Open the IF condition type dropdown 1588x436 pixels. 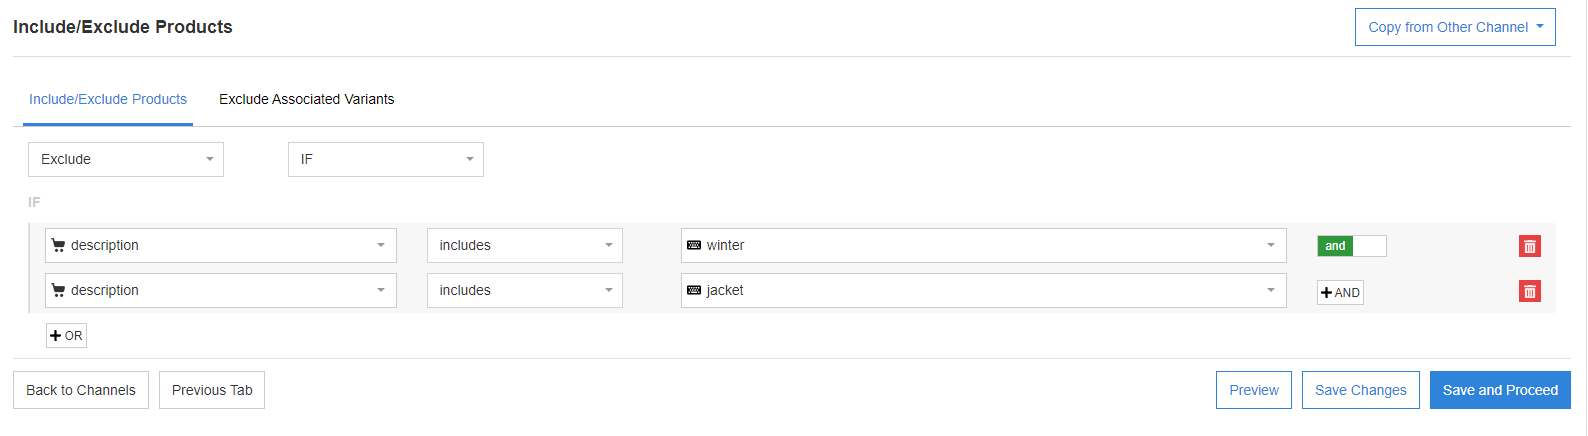tap(385, 159)
